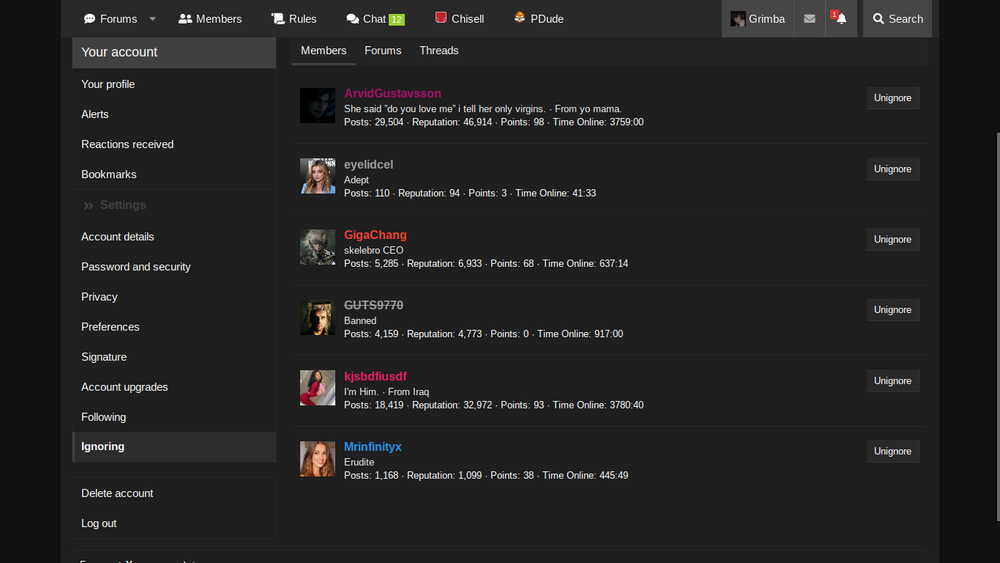Unignore kjsbdfiusdf

pyautogui.click(x=892, y=381)
